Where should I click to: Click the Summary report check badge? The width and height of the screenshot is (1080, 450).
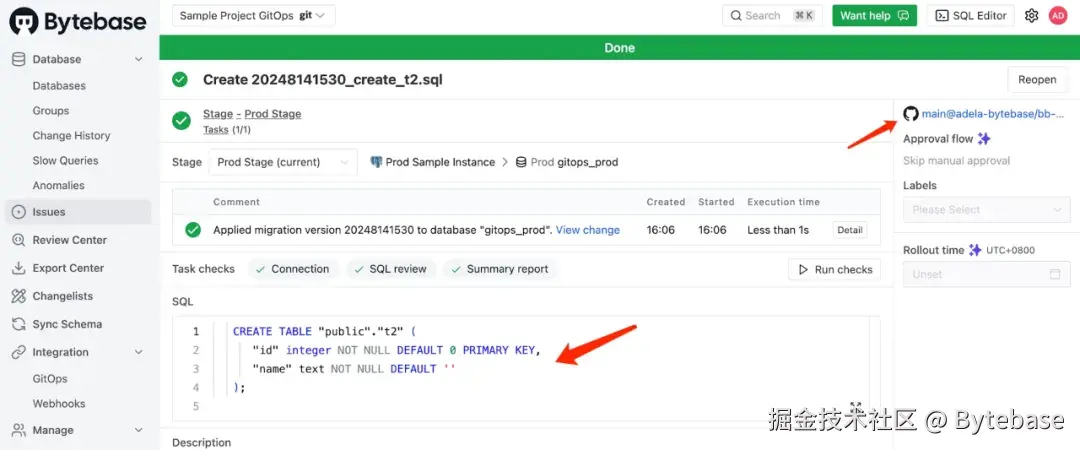tap(501, 269)
